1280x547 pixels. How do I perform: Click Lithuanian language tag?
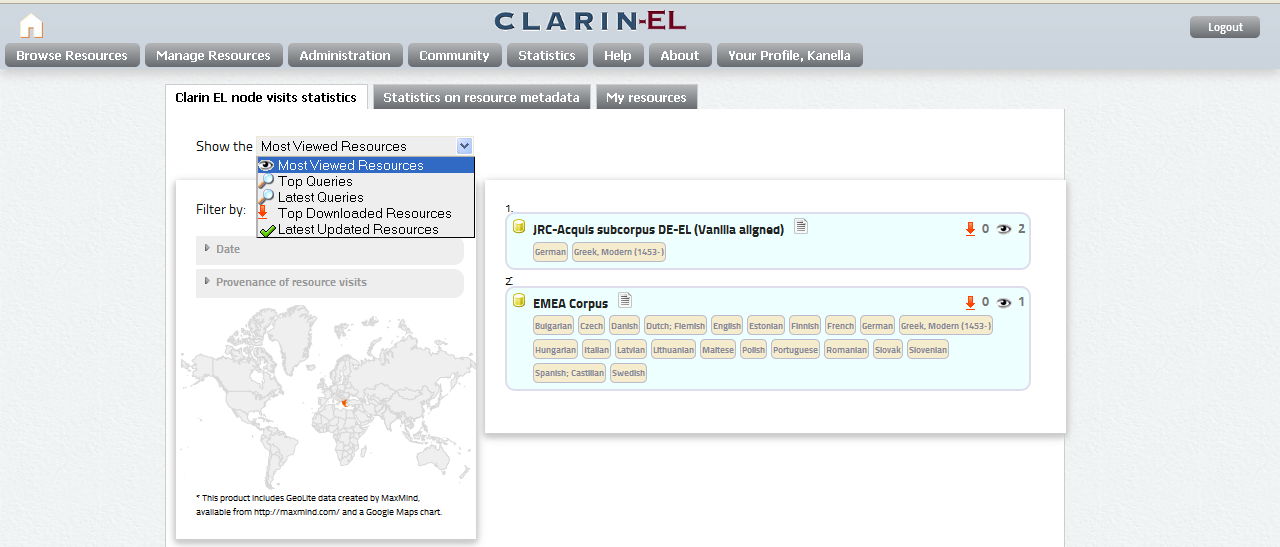pyautogui.click(x=673, y=350)
